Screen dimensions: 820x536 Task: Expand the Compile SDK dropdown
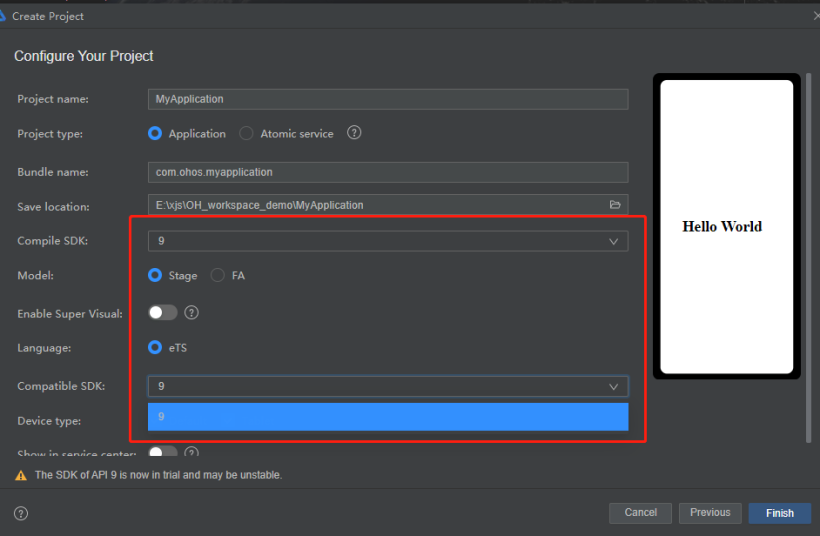pos(613,241)
